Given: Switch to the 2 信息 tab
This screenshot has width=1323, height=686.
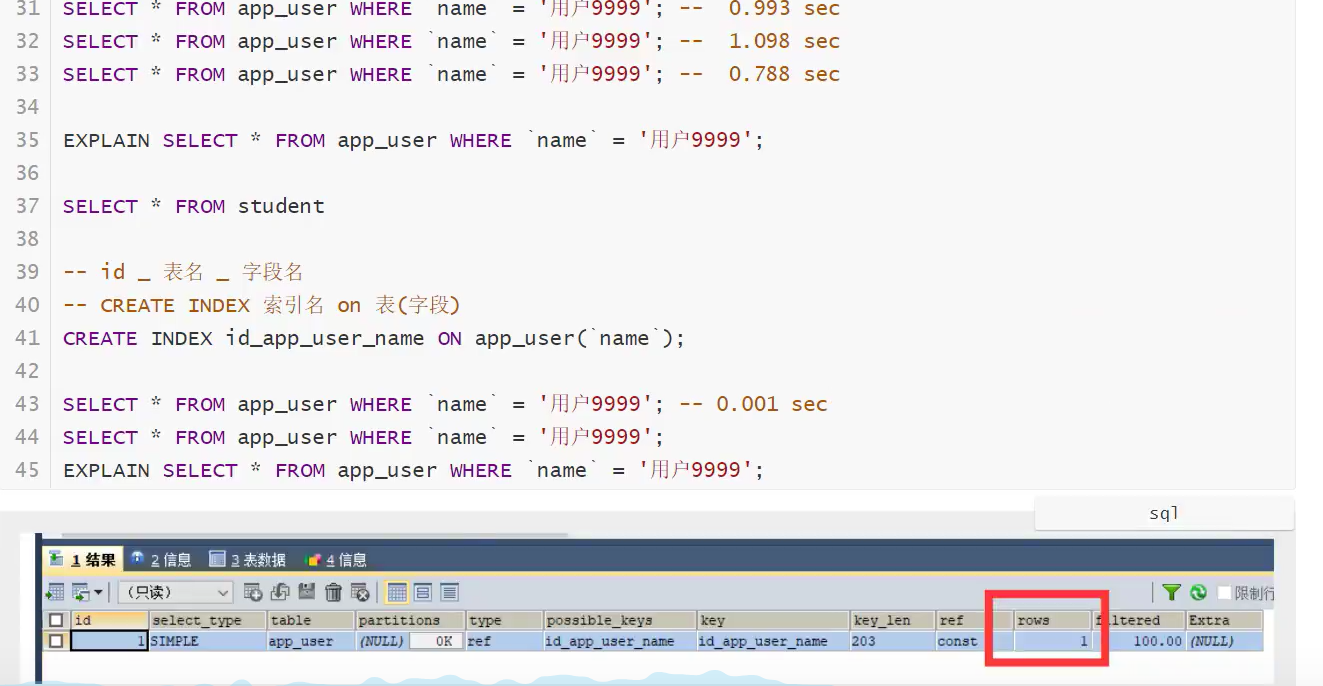Looking at the screenshot, I should tap(160, 559).
